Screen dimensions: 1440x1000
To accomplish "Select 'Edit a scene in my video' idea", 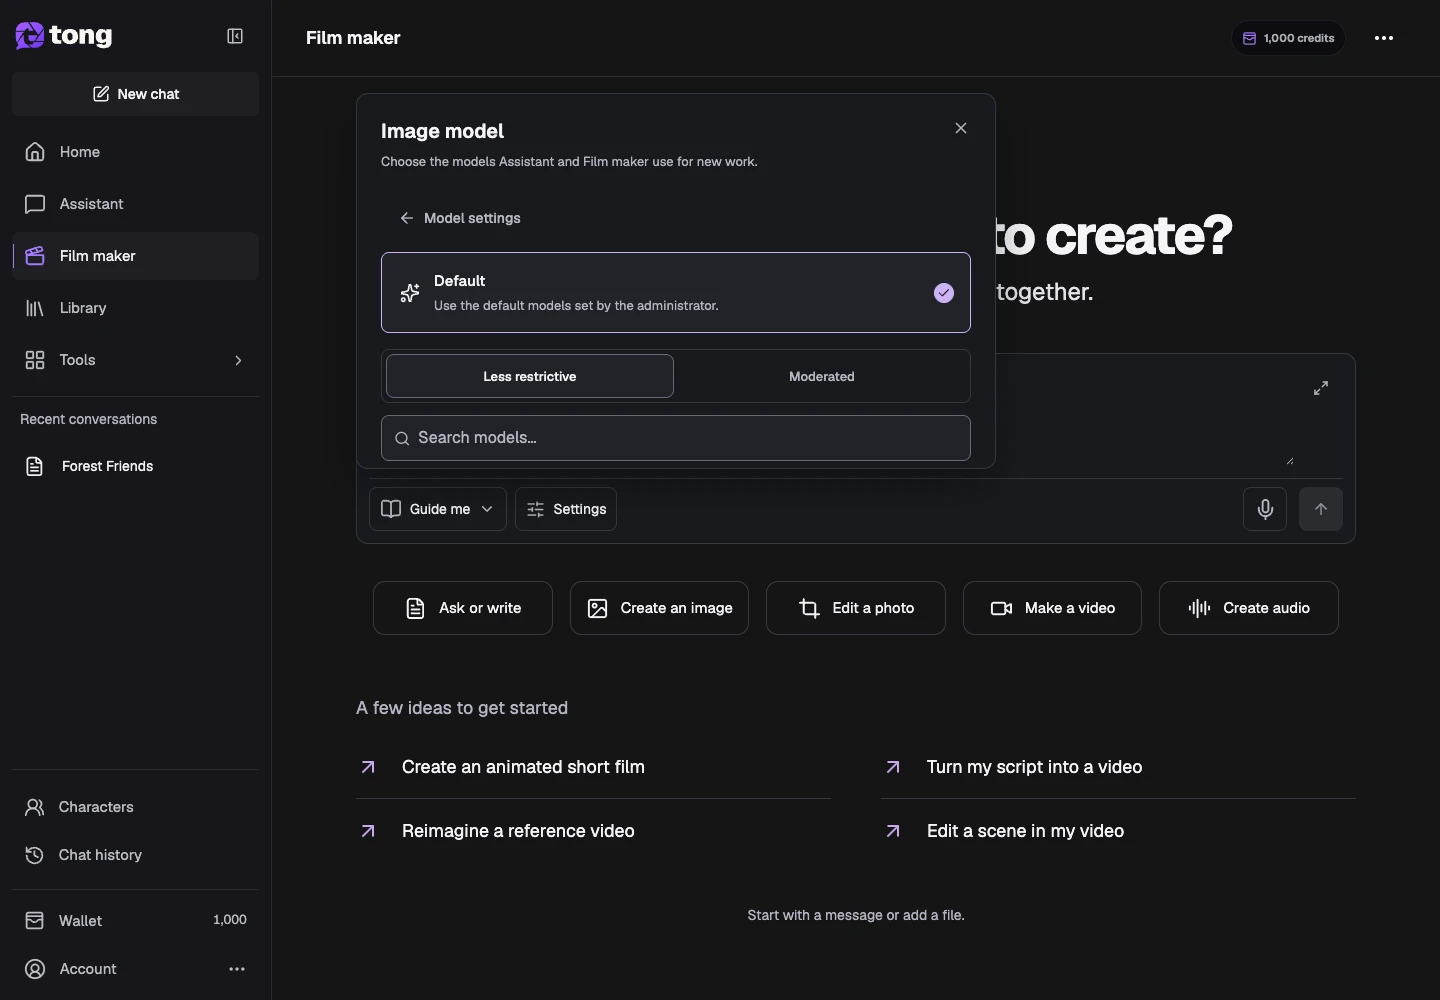I will pos(1118,831).
